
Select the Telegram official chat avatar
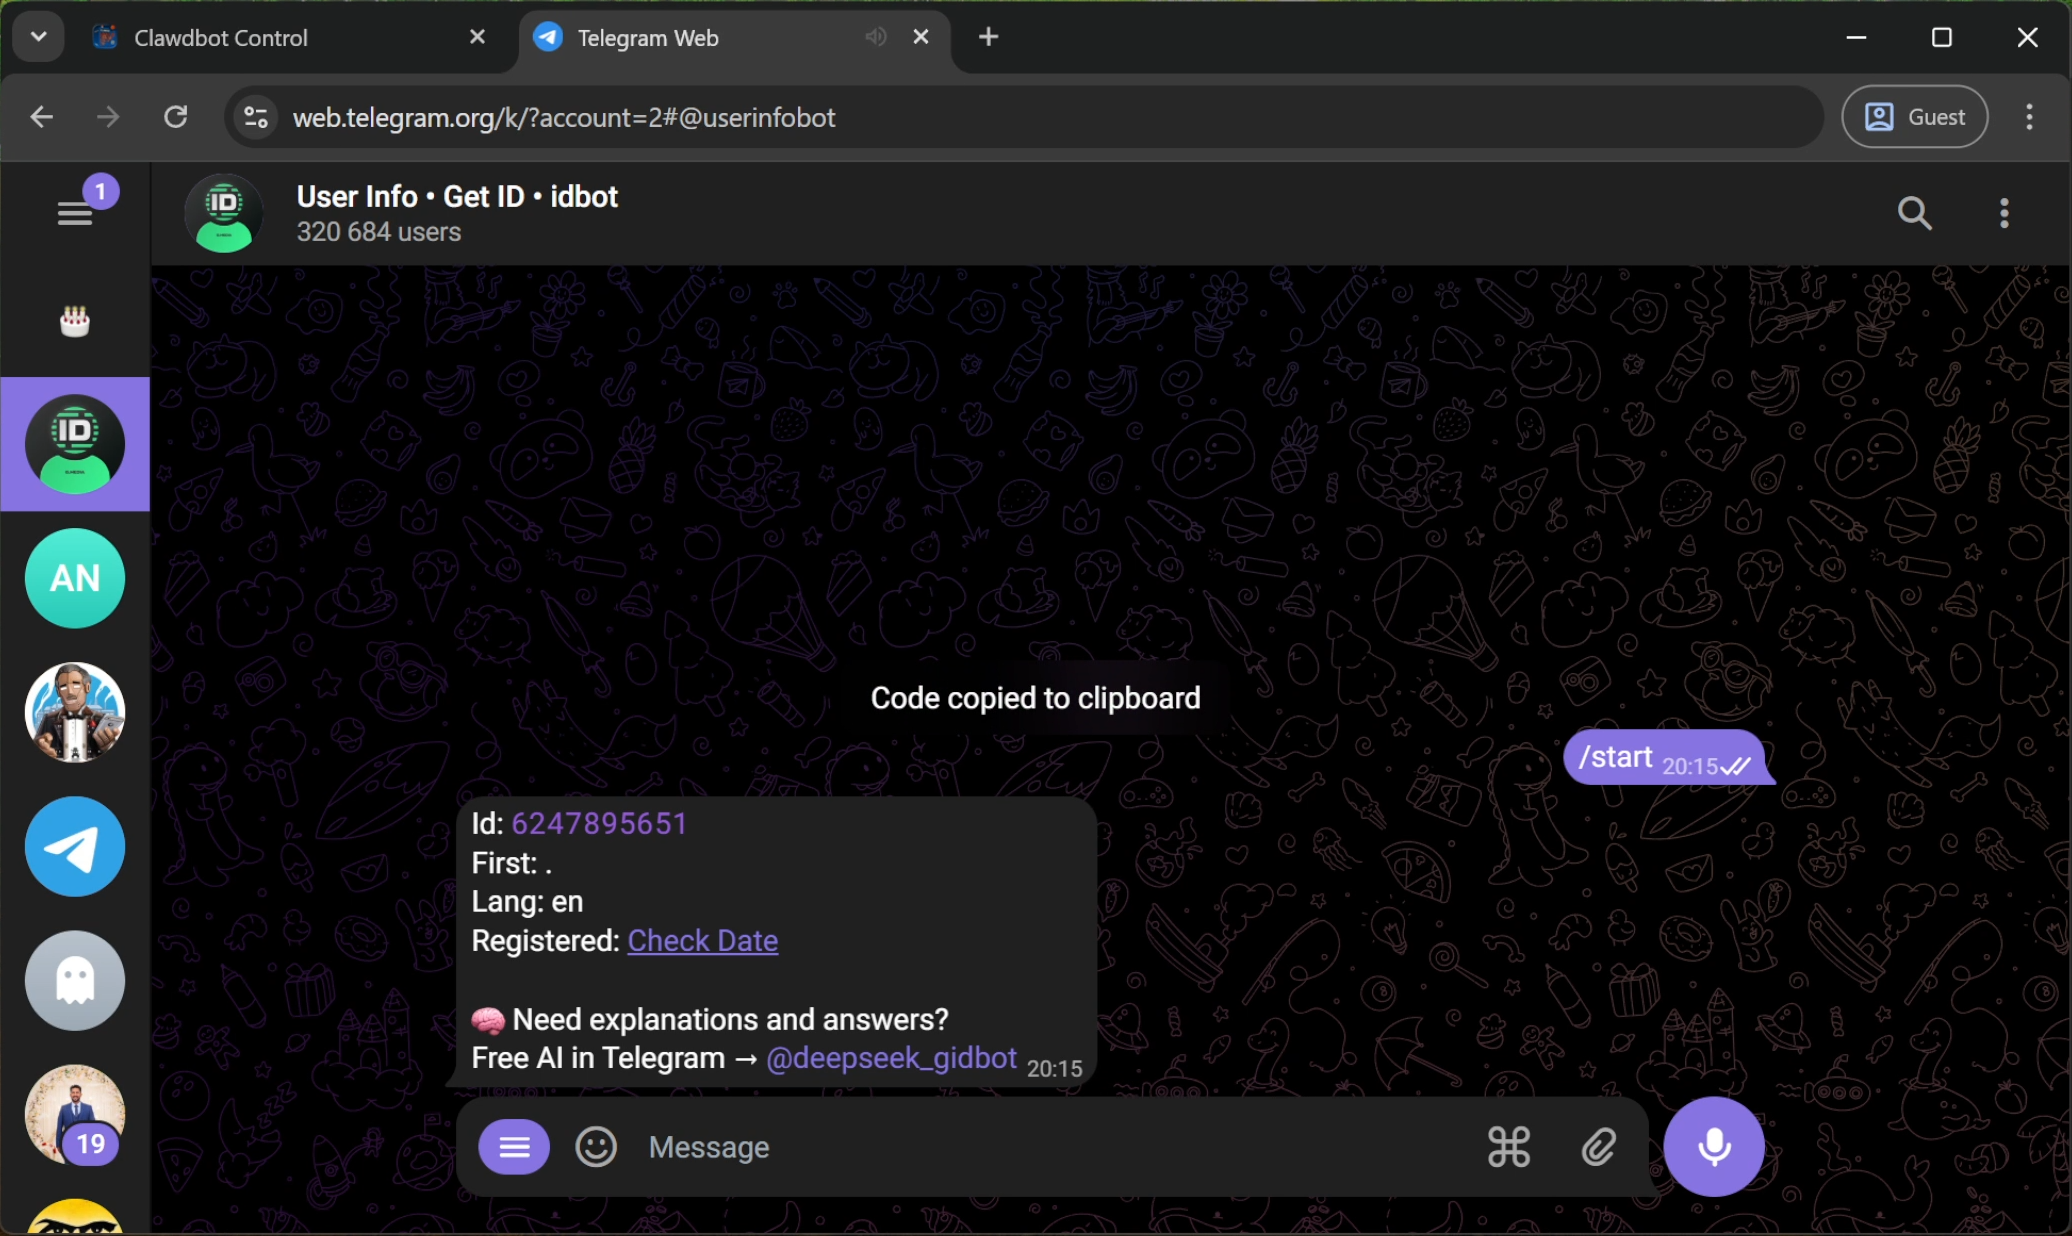coord(74,846)
